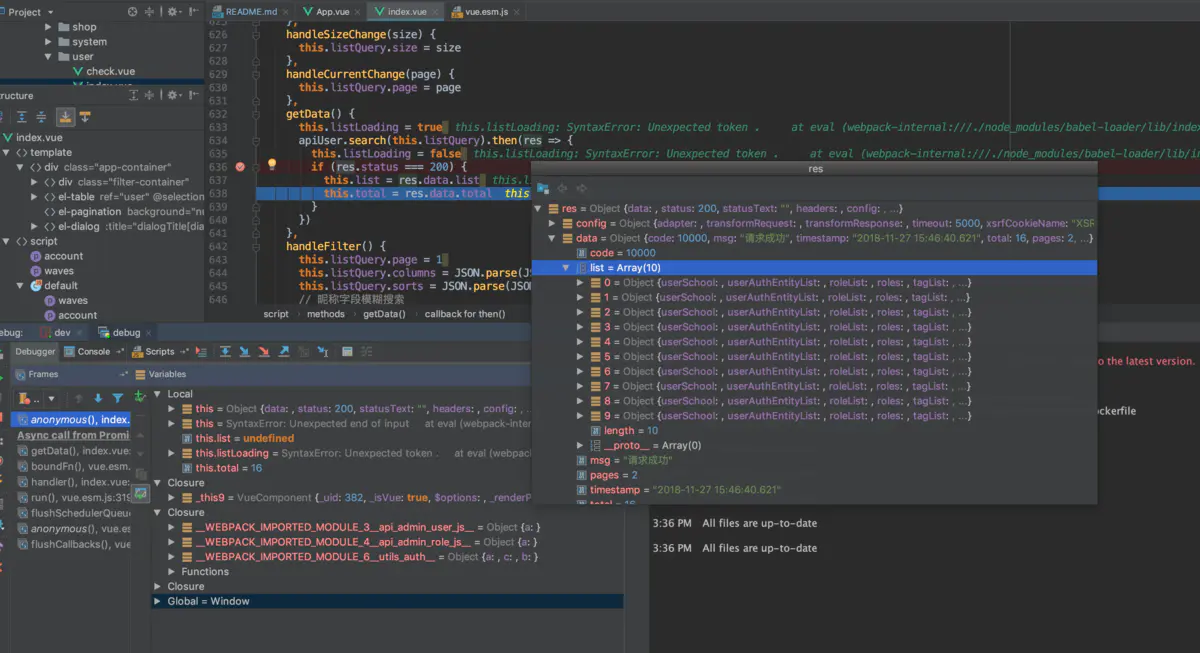The width and height of the screenshot is (1200, 653).
Task: Expand the _this9 VueComponent variable
Action: tap(172, 497)
